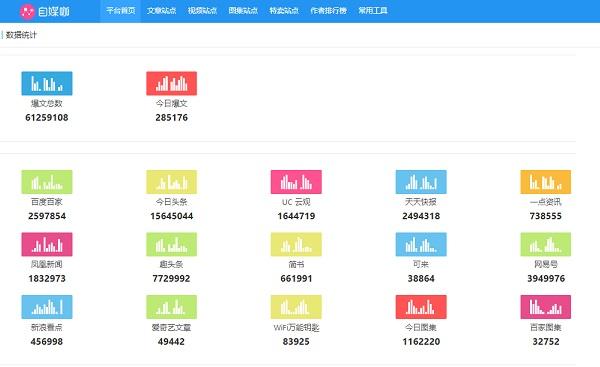Click the 网易号 label text
The height and width of the screenshot is (367, 600).
pyautogui.click(x=546, y=264)
